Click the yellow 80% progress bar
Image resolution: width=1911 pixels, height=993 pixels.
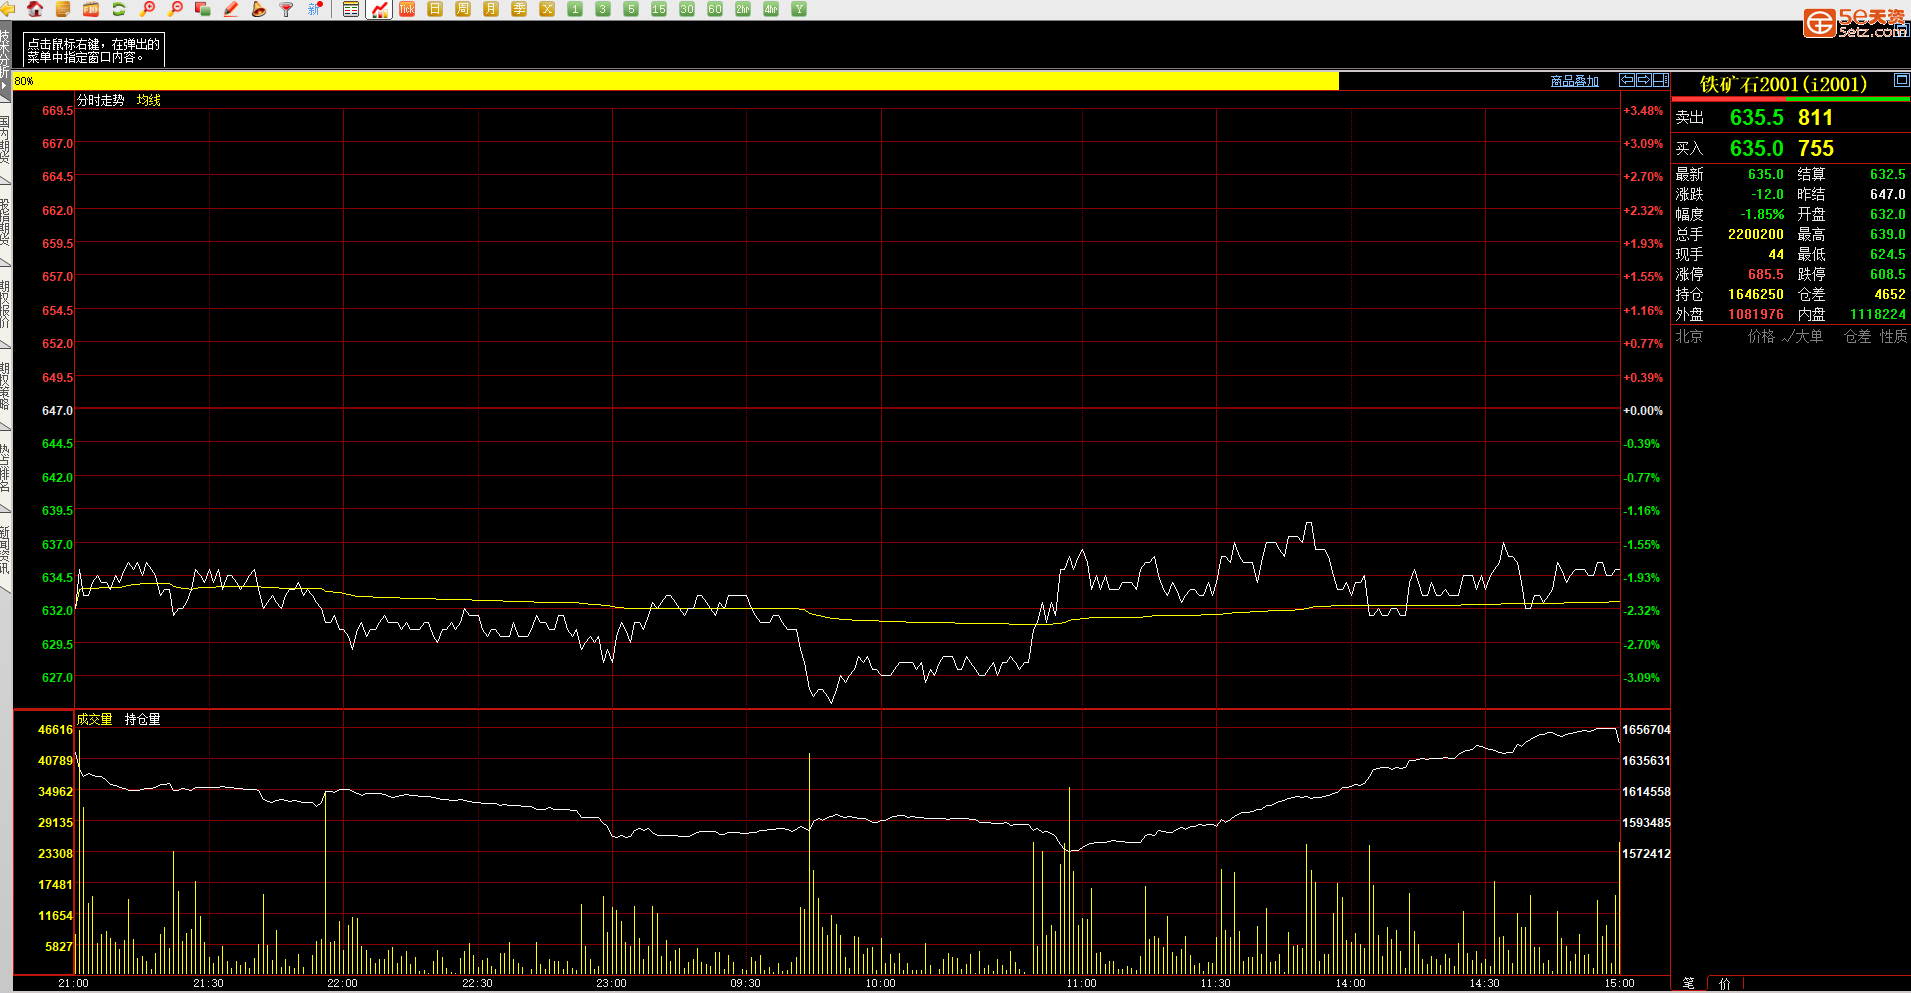point(676,81)
